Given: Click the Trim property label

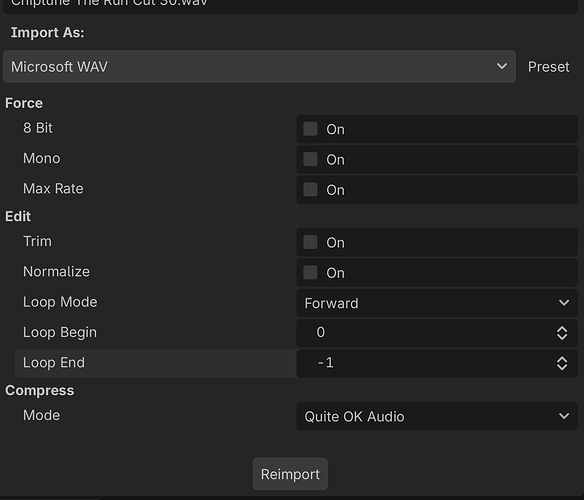Looking at the screenshot, I should [x=38, y=241].
